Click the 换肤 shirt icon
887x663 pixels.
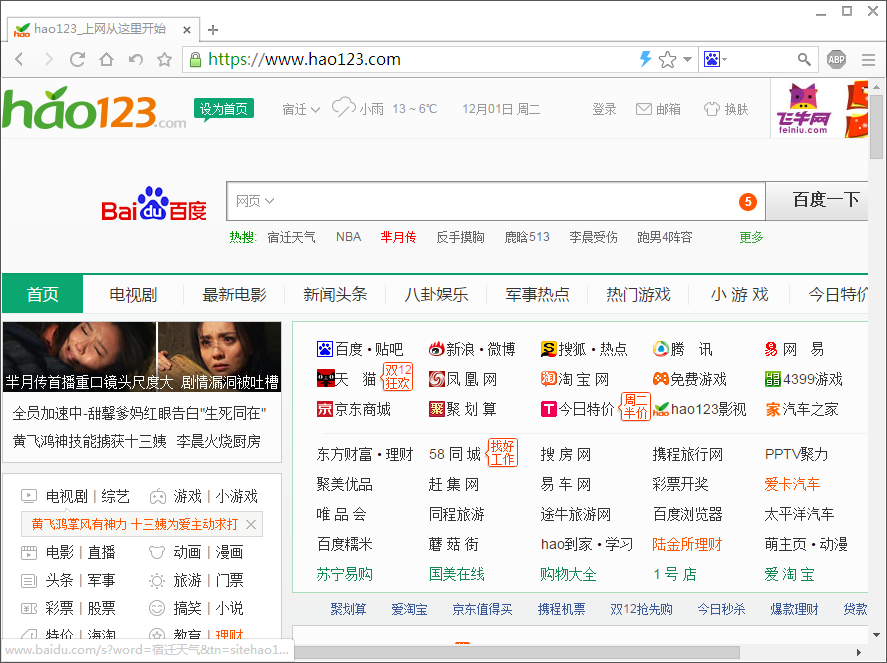pos(712,109)
